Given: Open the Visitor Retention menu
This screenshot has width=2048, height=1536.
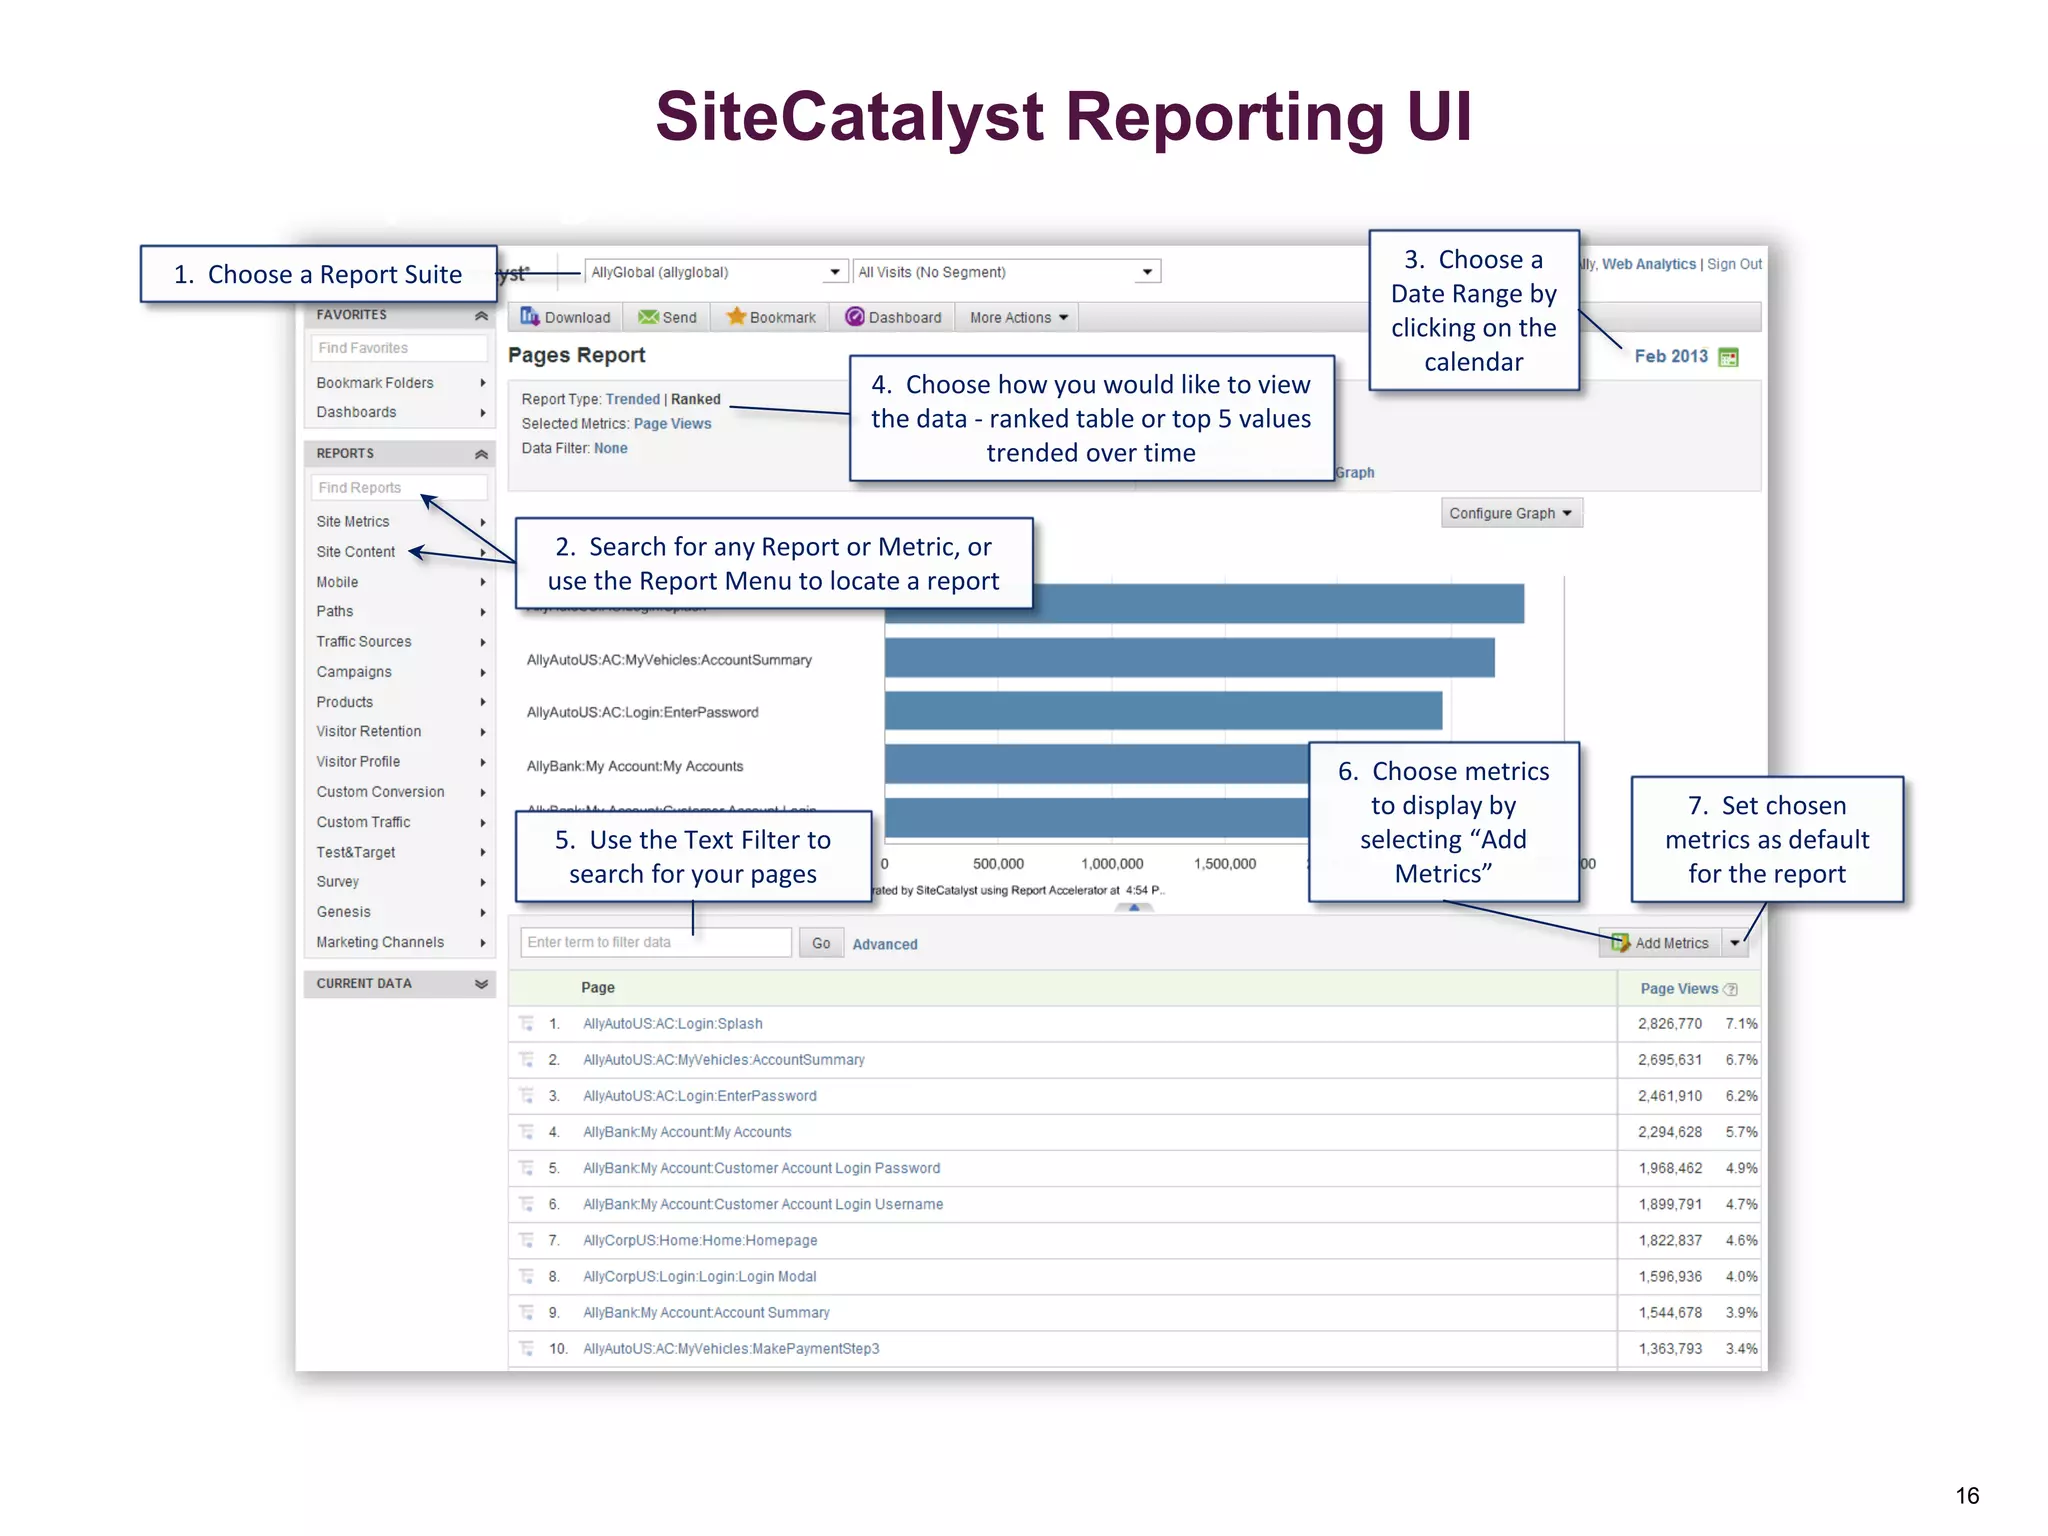Looking at the screenshot, I should click(400, 731).
